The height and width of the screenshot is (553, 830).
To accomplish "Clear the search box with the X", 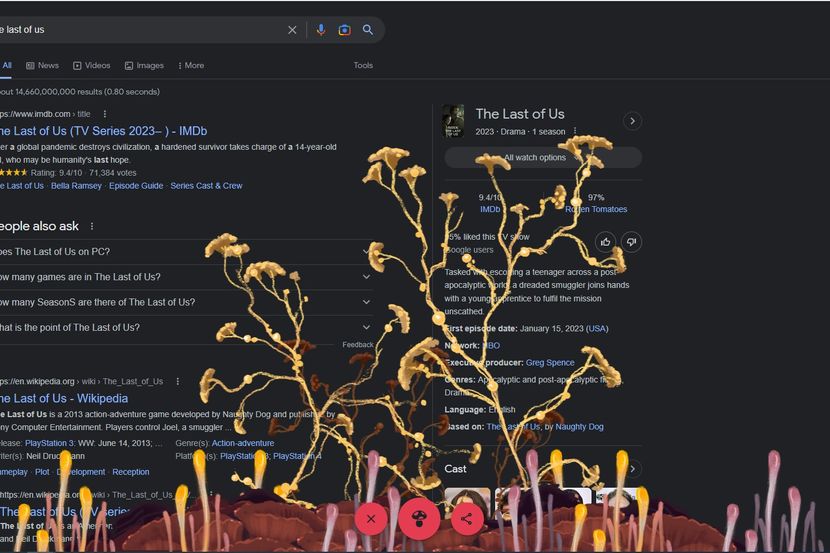I will point(292,30).
